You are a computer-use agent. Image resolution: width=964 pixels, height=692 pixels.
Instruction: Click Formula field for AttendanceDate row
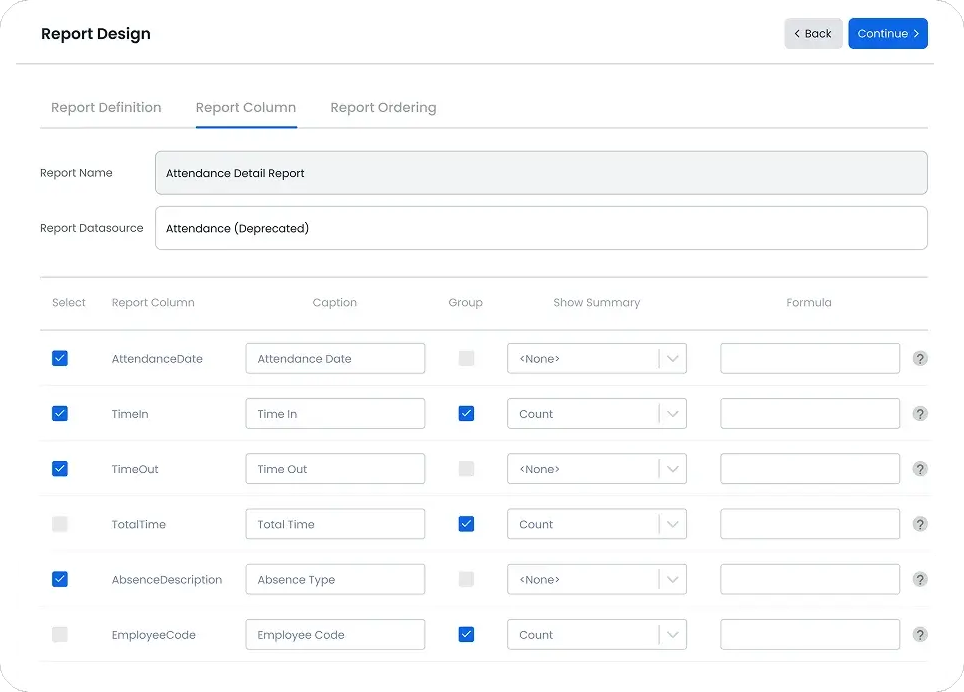pyautogui.click(x=810, y=358)
